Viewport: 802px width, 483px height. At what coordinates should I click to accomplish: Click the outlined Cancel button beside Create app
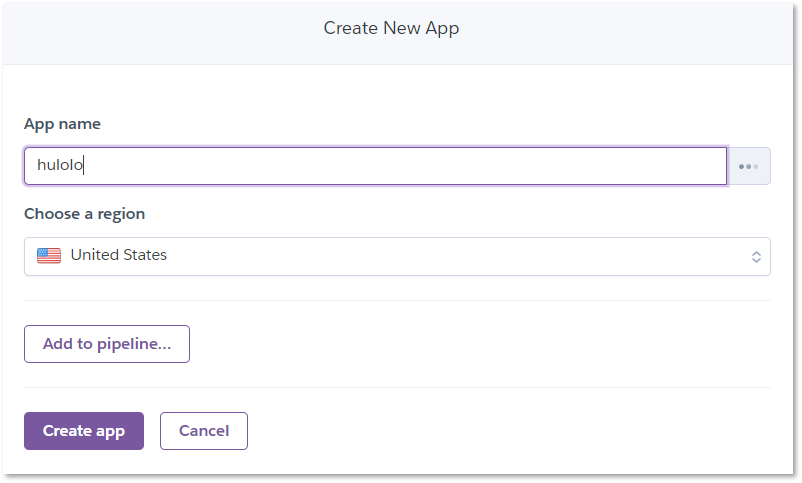(x=204, y=431)
